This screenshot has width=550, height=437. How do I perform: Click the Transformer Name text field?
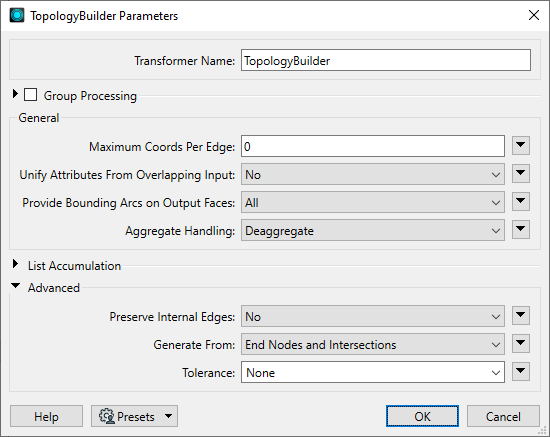click(386, 60)
